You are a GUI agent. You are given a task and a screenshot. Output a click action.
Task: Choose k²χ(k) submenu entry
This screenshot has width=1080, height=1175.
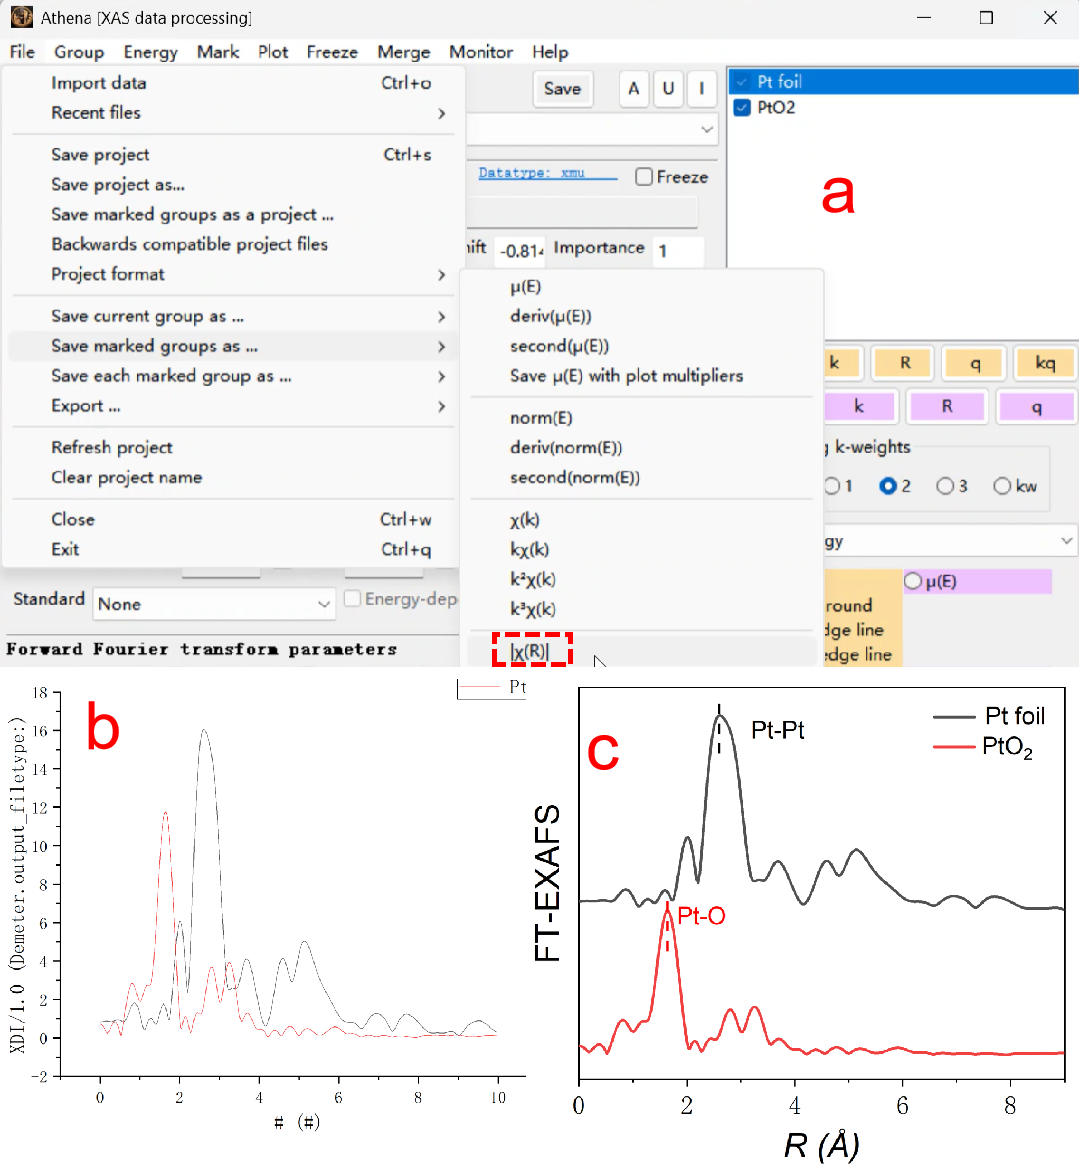[642, 580]
